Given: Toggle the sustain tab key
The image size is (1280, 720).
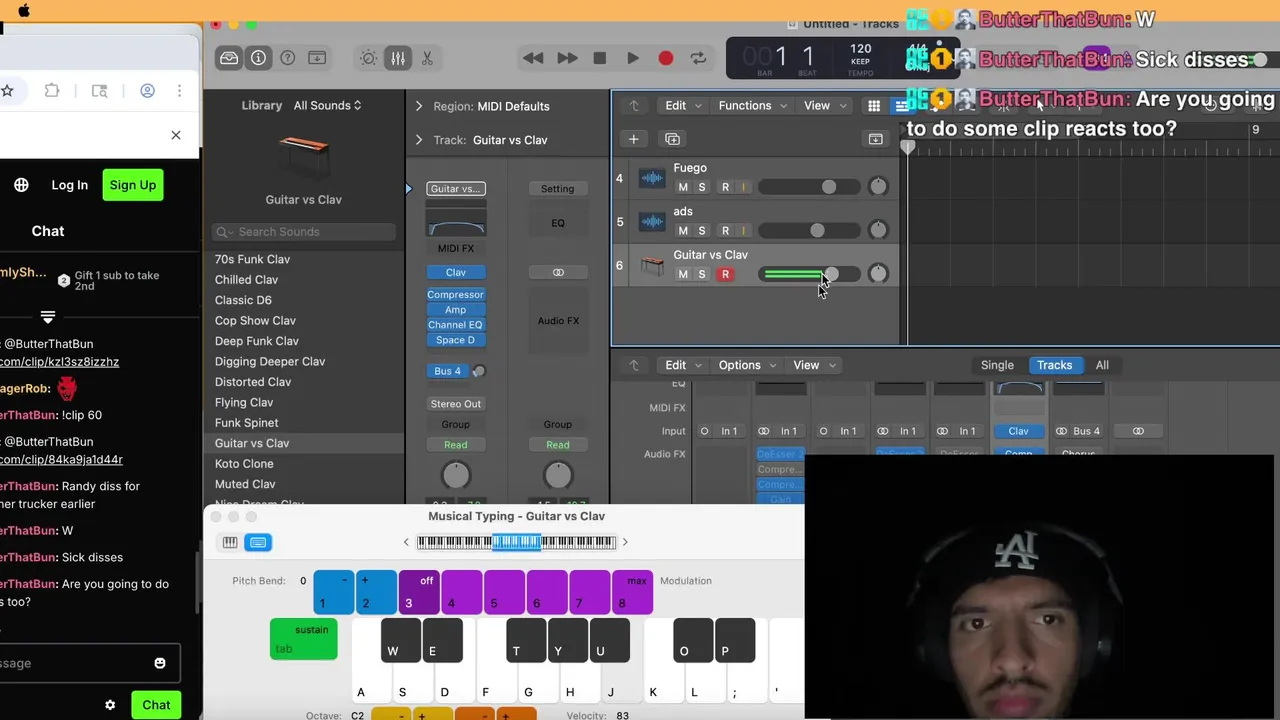Looking at the screenshot, I should [304, 639].
